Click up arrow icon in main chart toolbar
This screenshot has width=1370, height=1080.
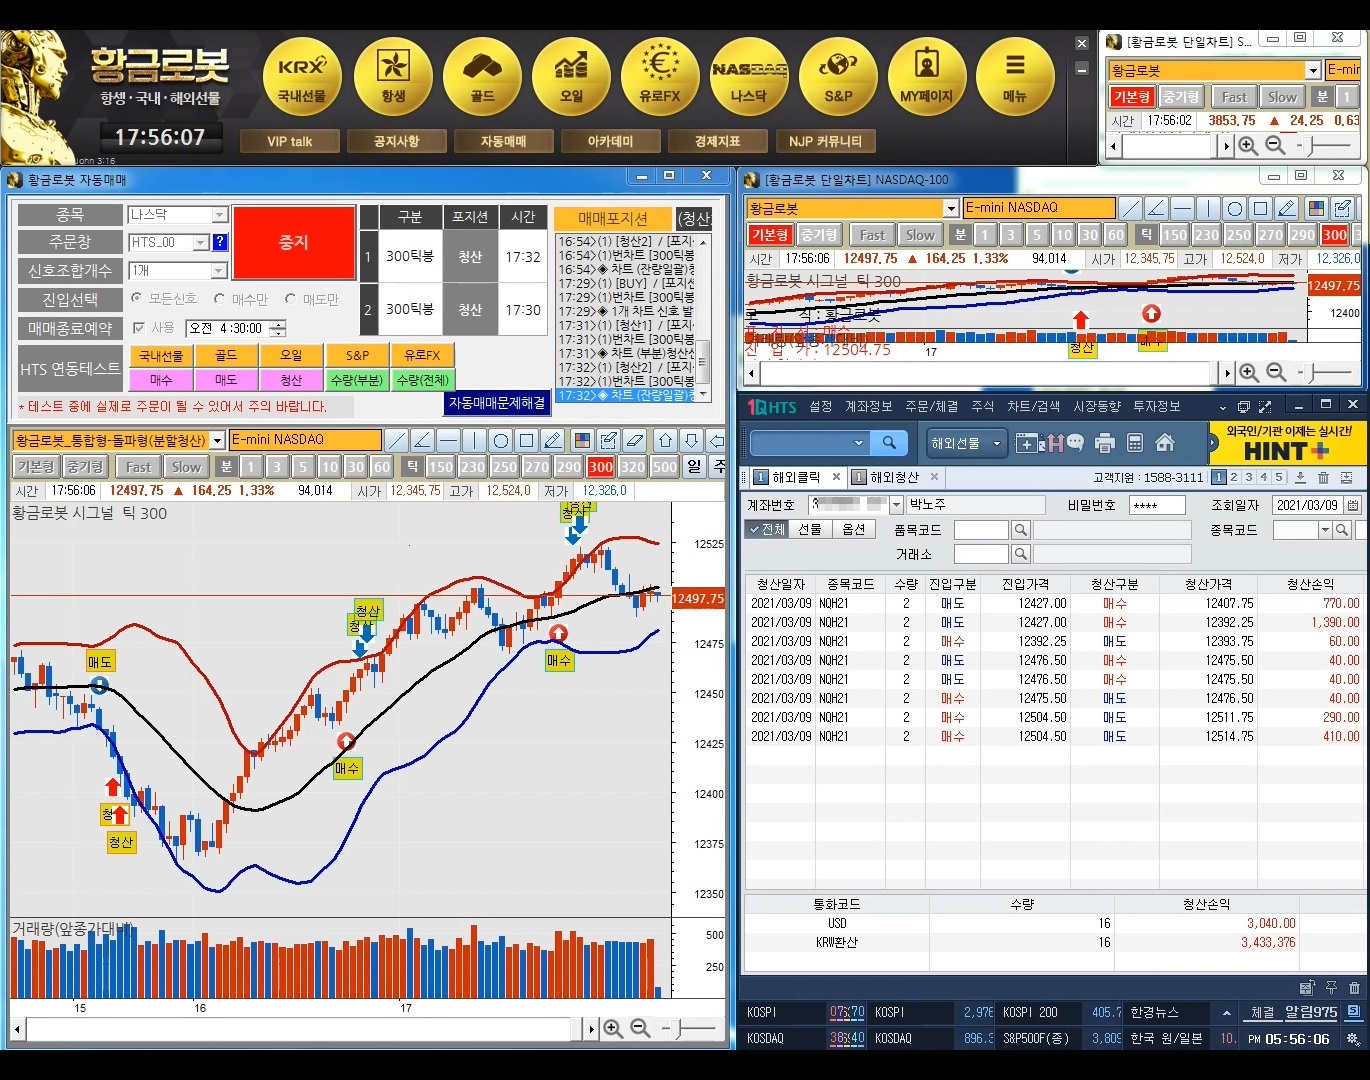(x=665, y=440)
